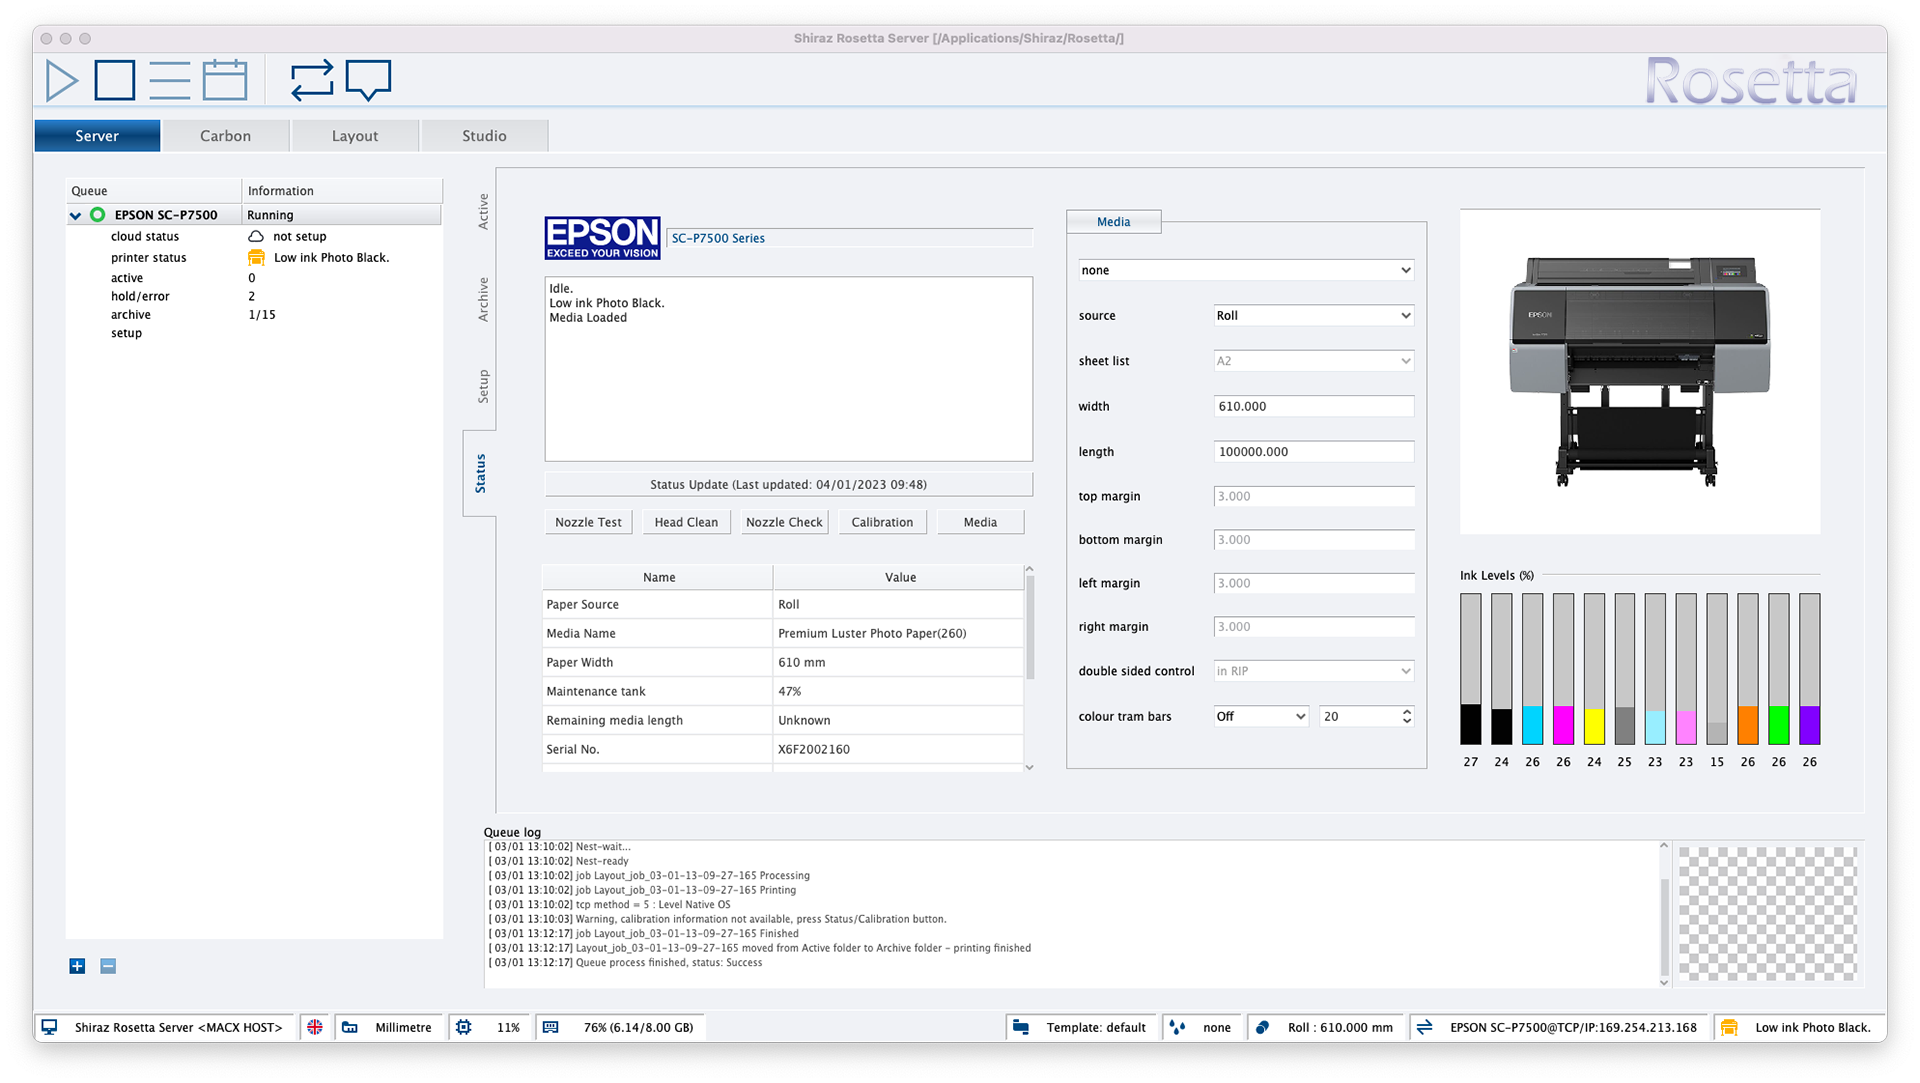Open the Archive vertical tab
Screen dimensions: 1920x1083
[x=483, y=299]
